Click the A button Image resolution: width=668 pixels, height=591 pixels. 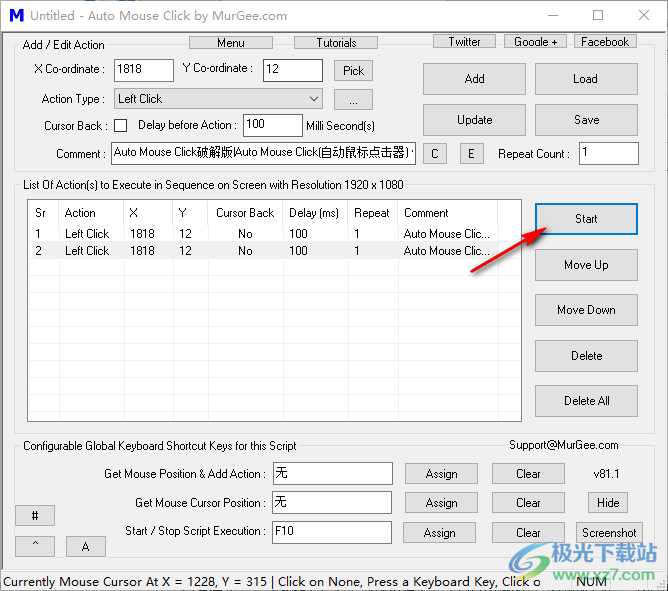[86, 546]
